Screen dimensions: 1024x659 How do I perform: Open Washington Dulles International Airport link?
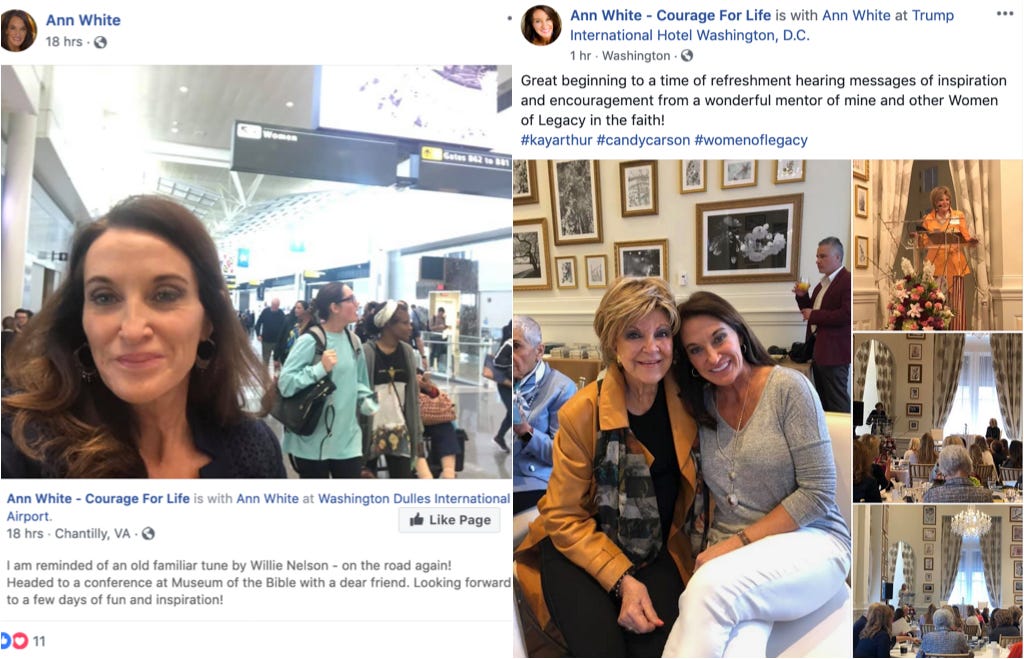[x=259, y=507]
